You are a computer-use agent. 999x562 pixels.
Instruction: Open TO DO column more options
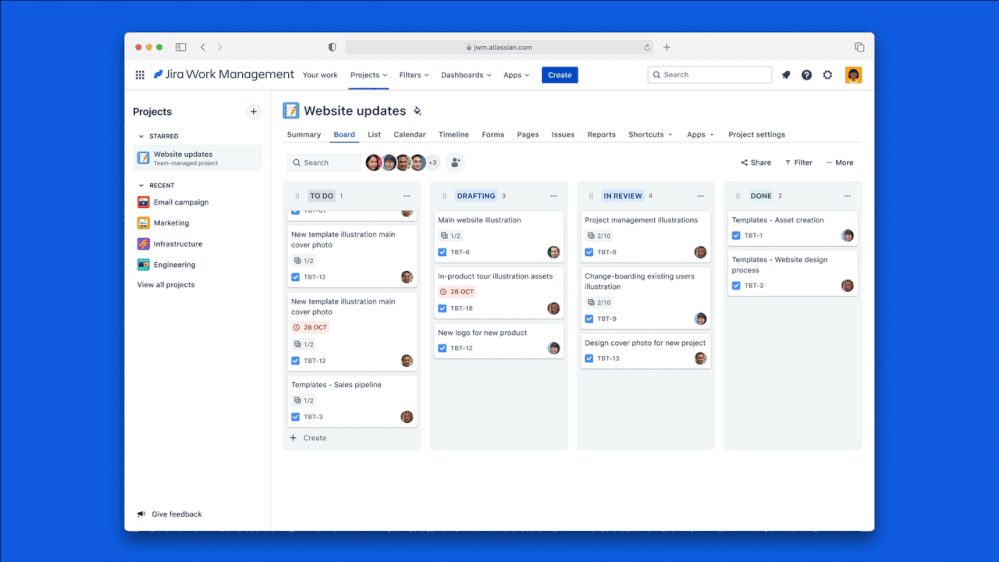pyautogui.click(x=407, y=196)
